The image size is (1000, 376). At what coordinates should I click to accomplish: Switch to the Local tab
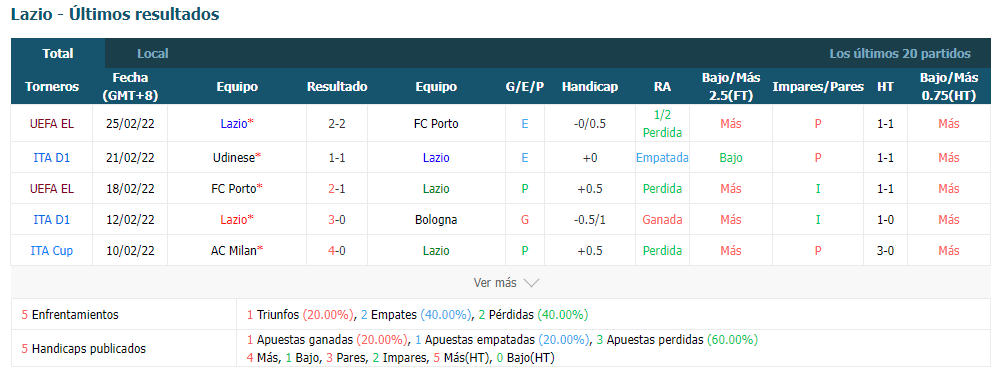click(x=153, y=54)
